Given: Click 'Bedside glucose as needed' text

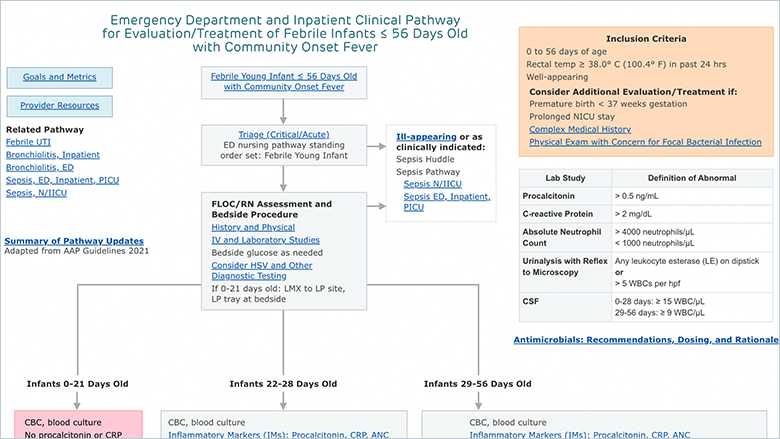Looking at the screenshot, I should coord(267,253).
